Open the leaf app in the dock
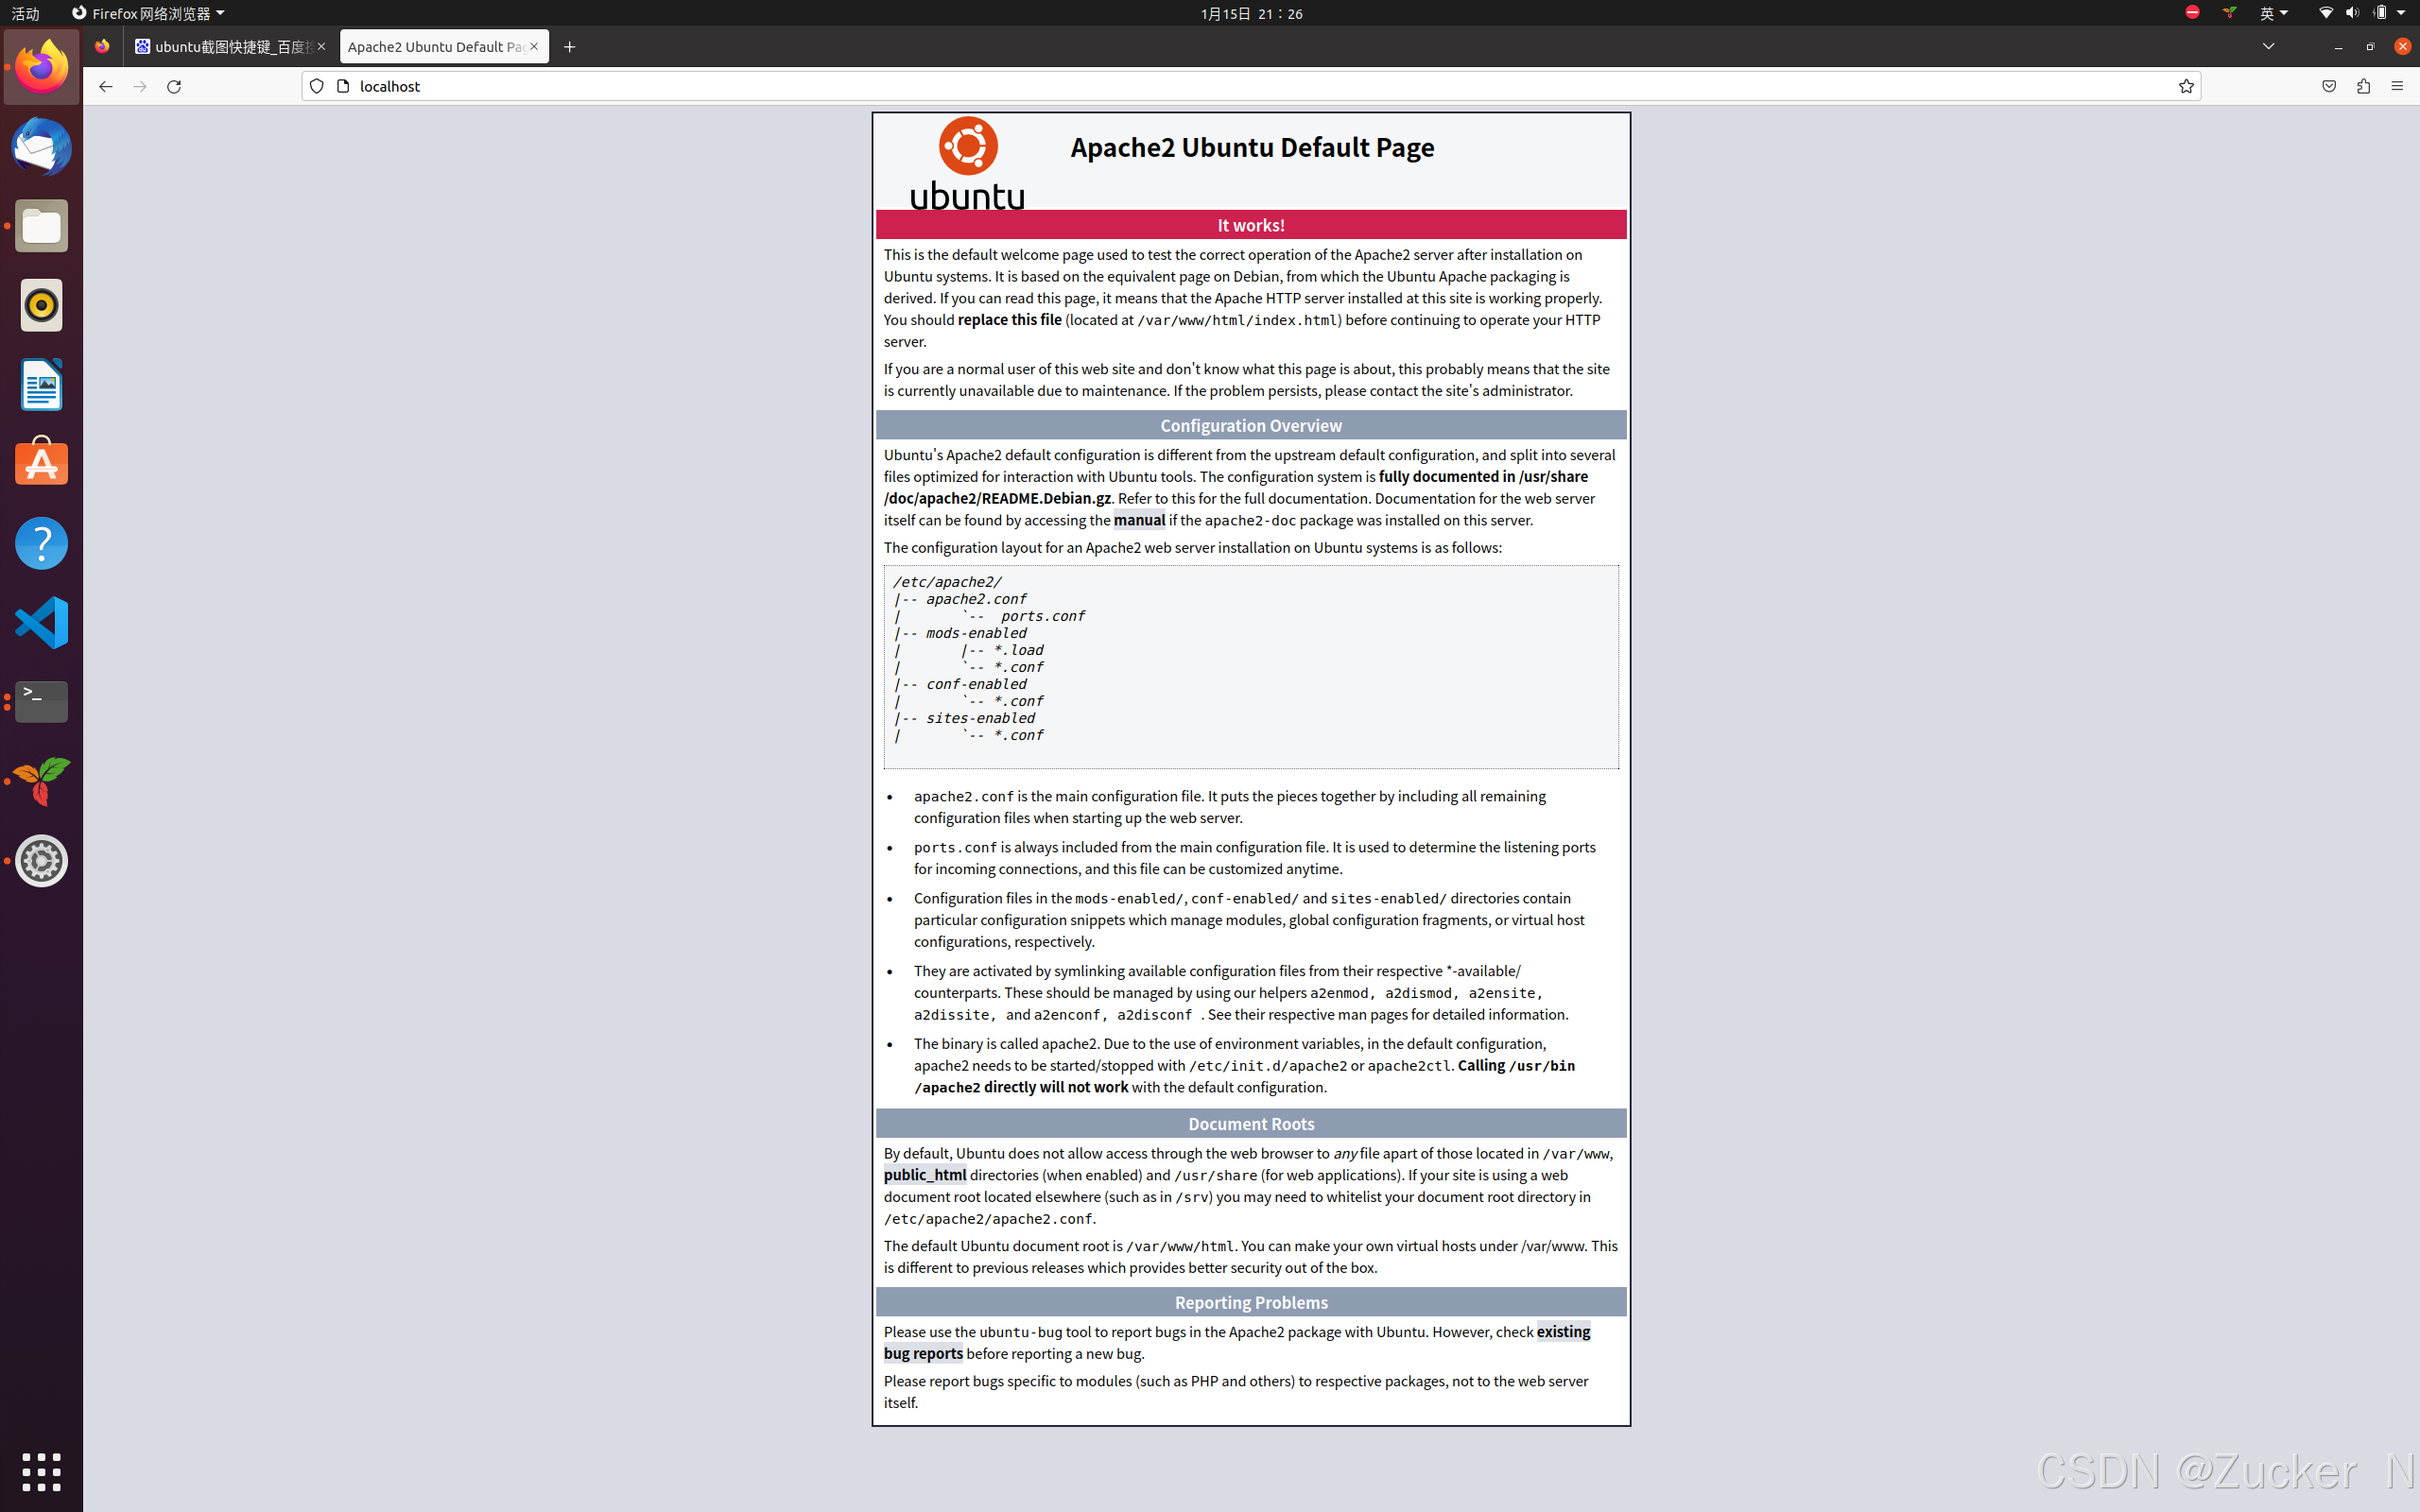 (x=41, y=781)
